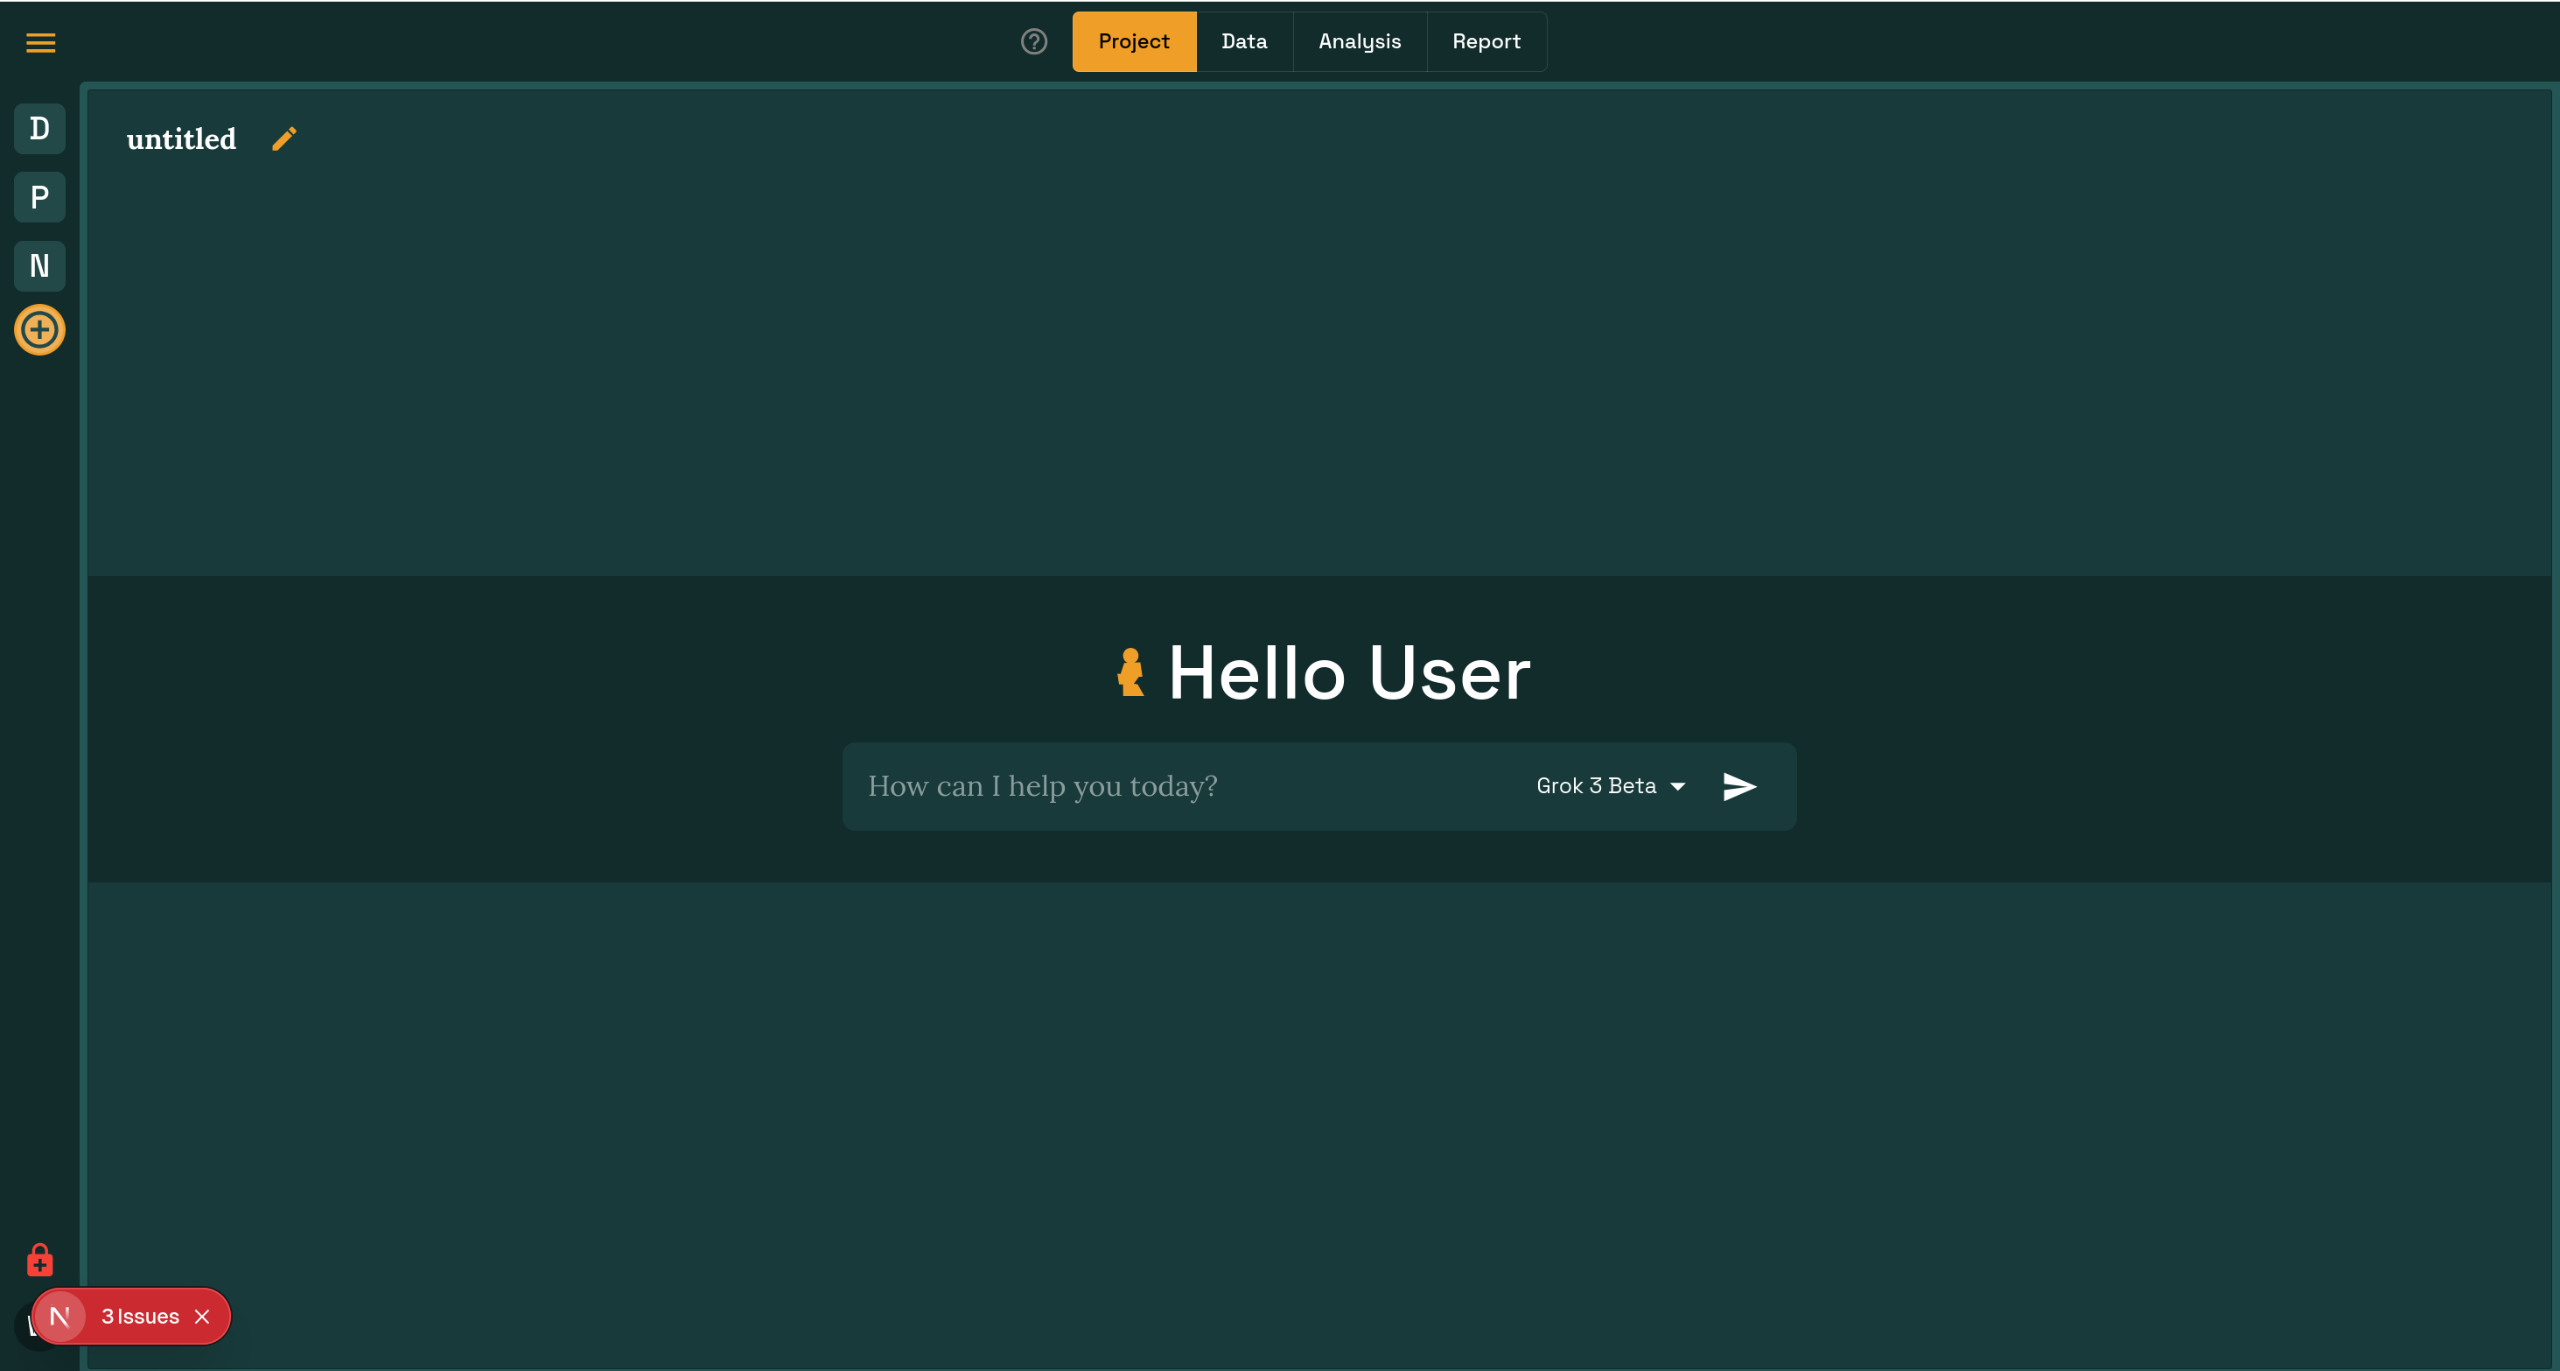The image size is (2560, 1371).
Task: Switch to the Data tab
Action: (x=1244, y=42)
